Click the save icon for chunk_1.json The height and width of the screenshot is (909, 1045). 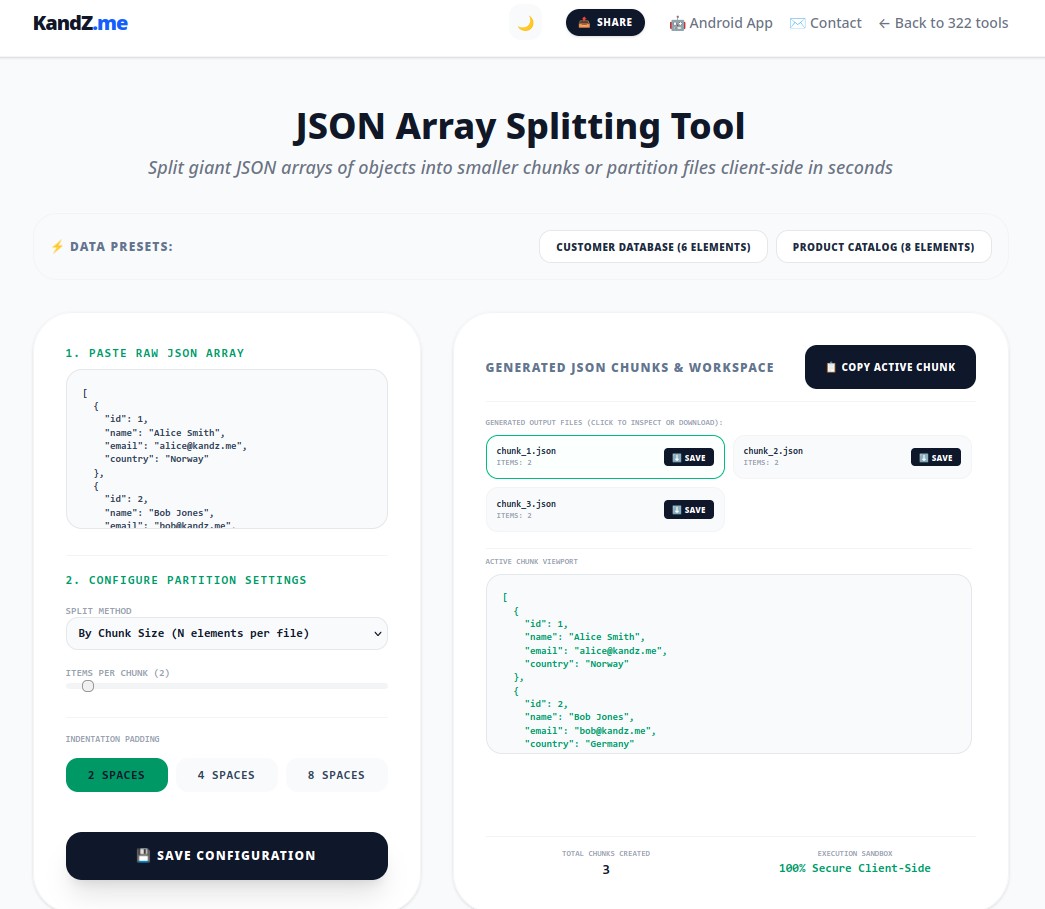pos(676,458)
